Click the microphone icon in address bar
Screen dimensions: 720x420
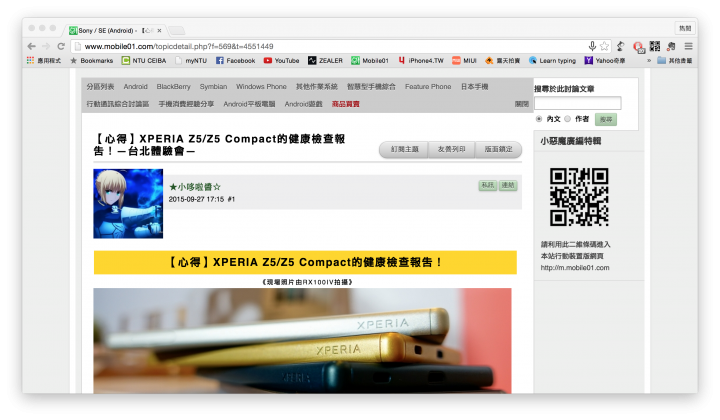[592, 46]
